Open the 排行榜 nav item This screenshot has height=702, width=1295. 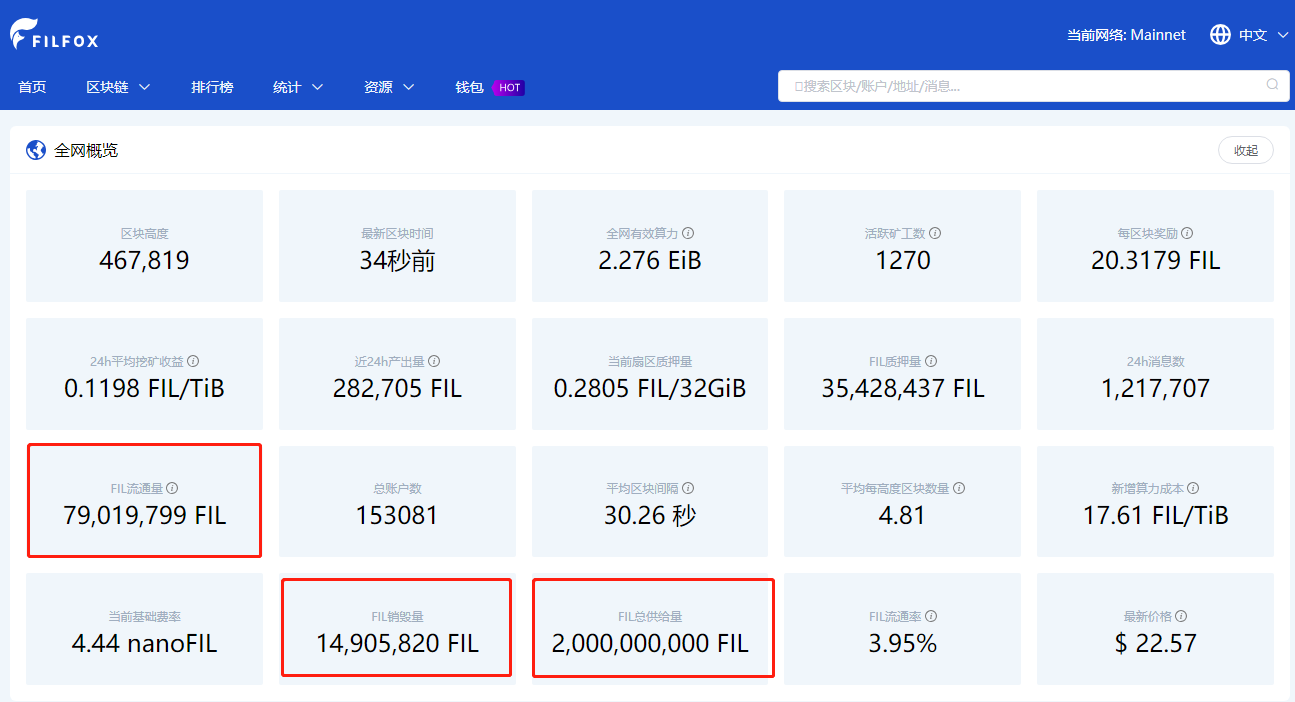212,87
